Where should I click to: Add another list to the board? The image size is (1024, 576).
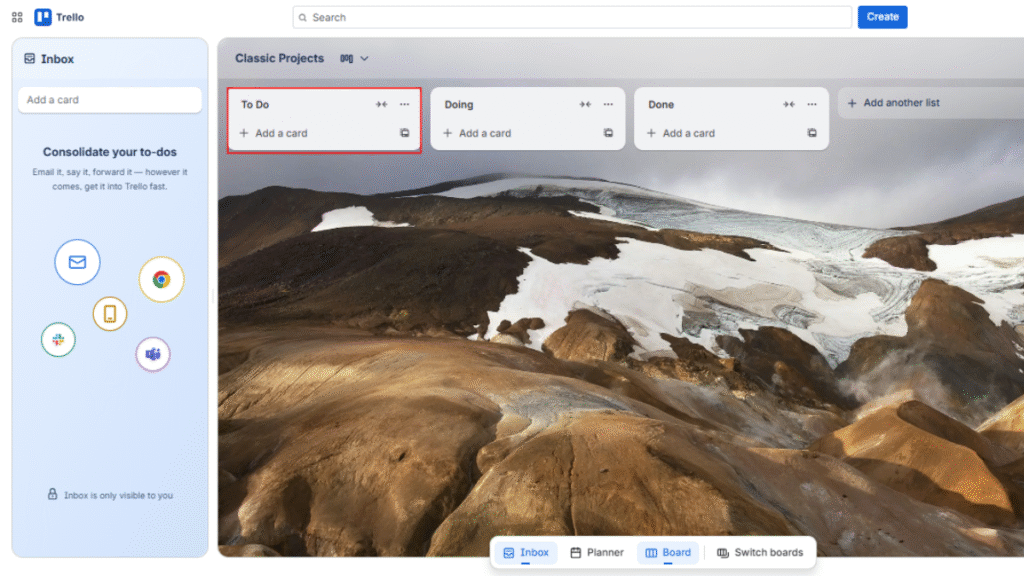(893, 103)
